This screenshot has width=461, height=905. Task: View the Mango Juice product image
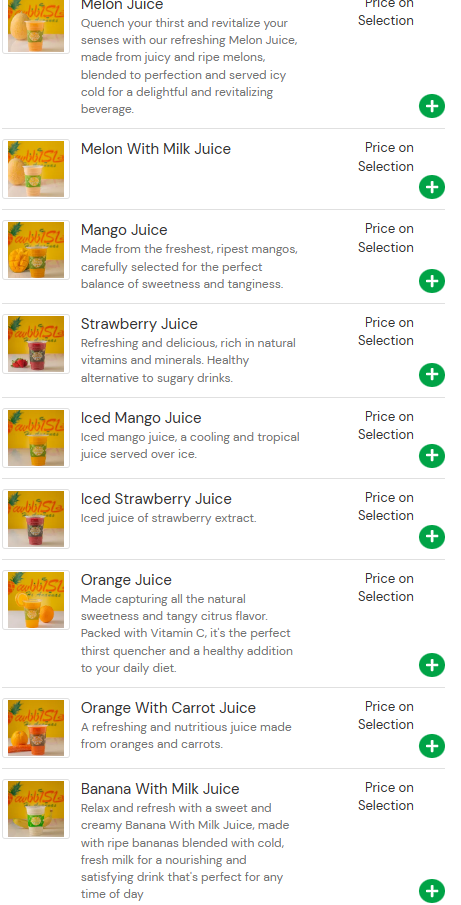tap(36, 250)
